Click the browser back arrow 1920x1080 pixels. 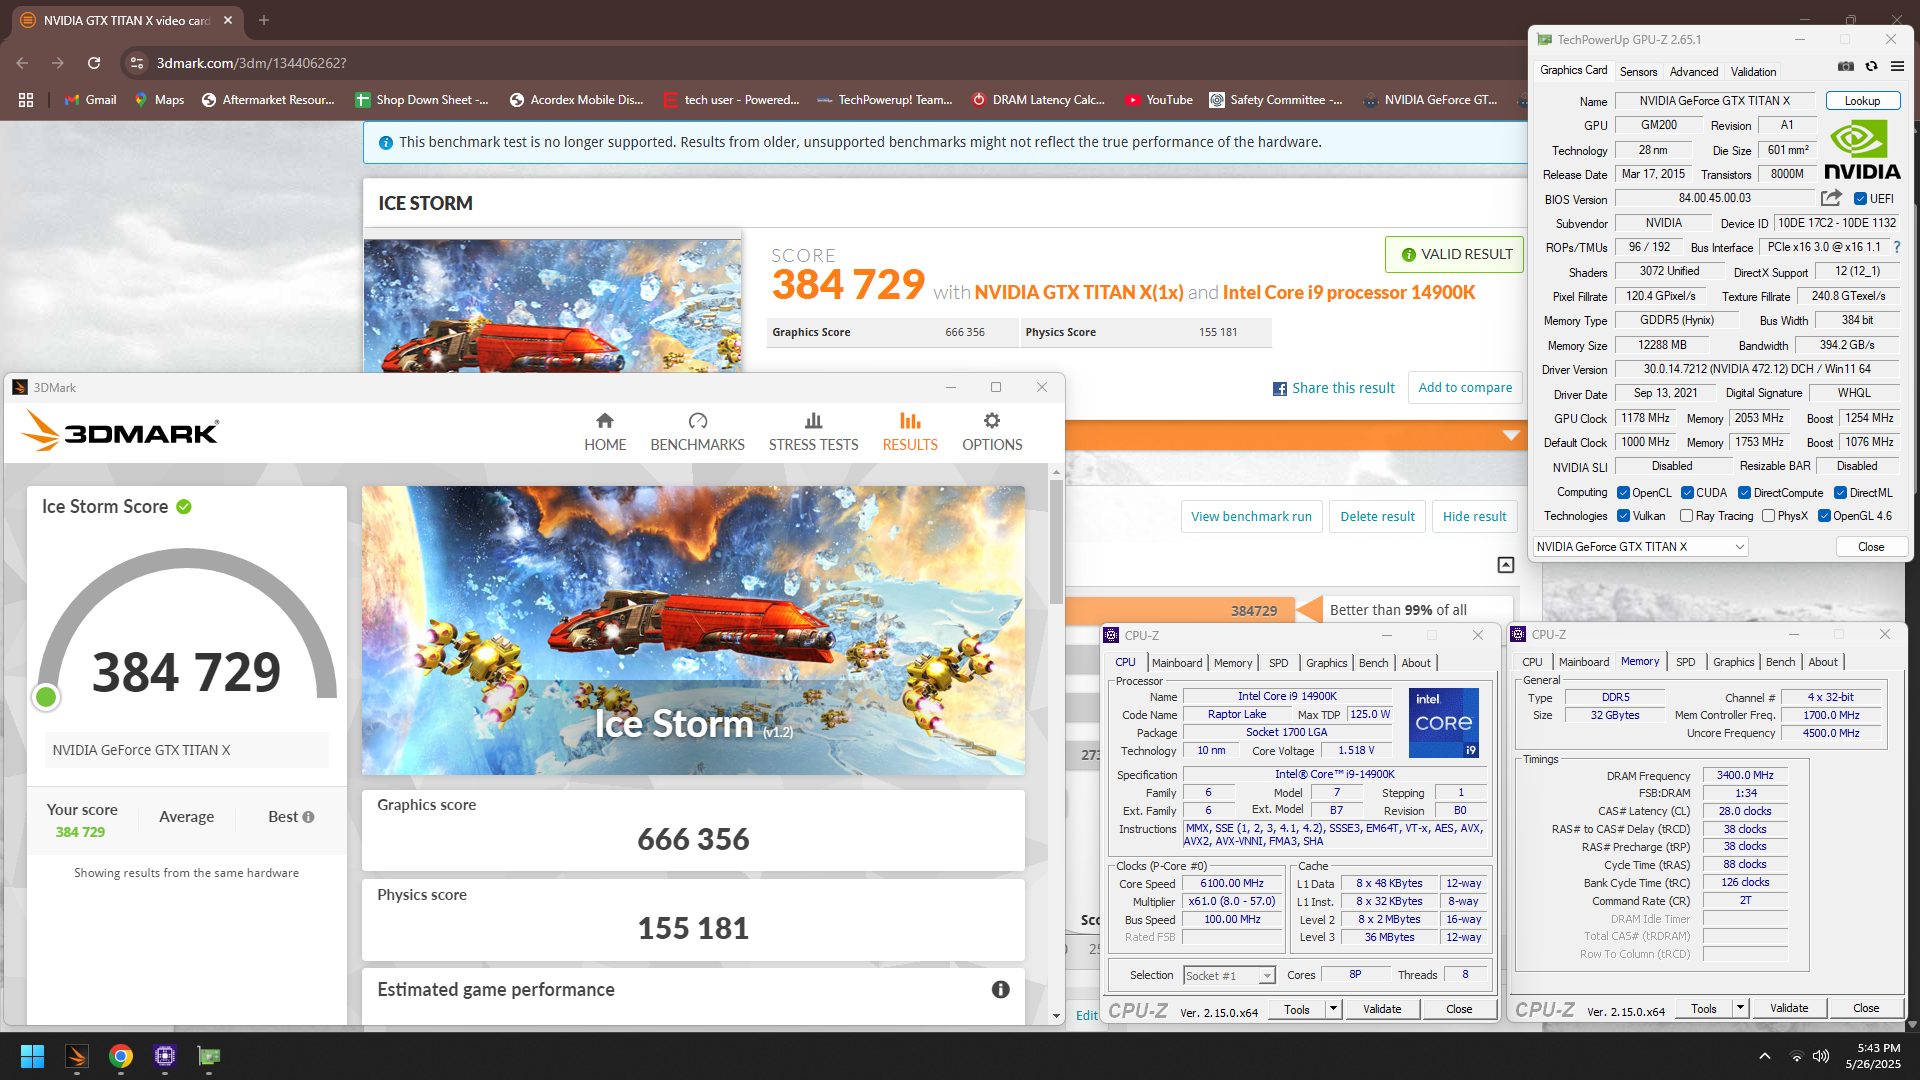(x=22, y=63)
